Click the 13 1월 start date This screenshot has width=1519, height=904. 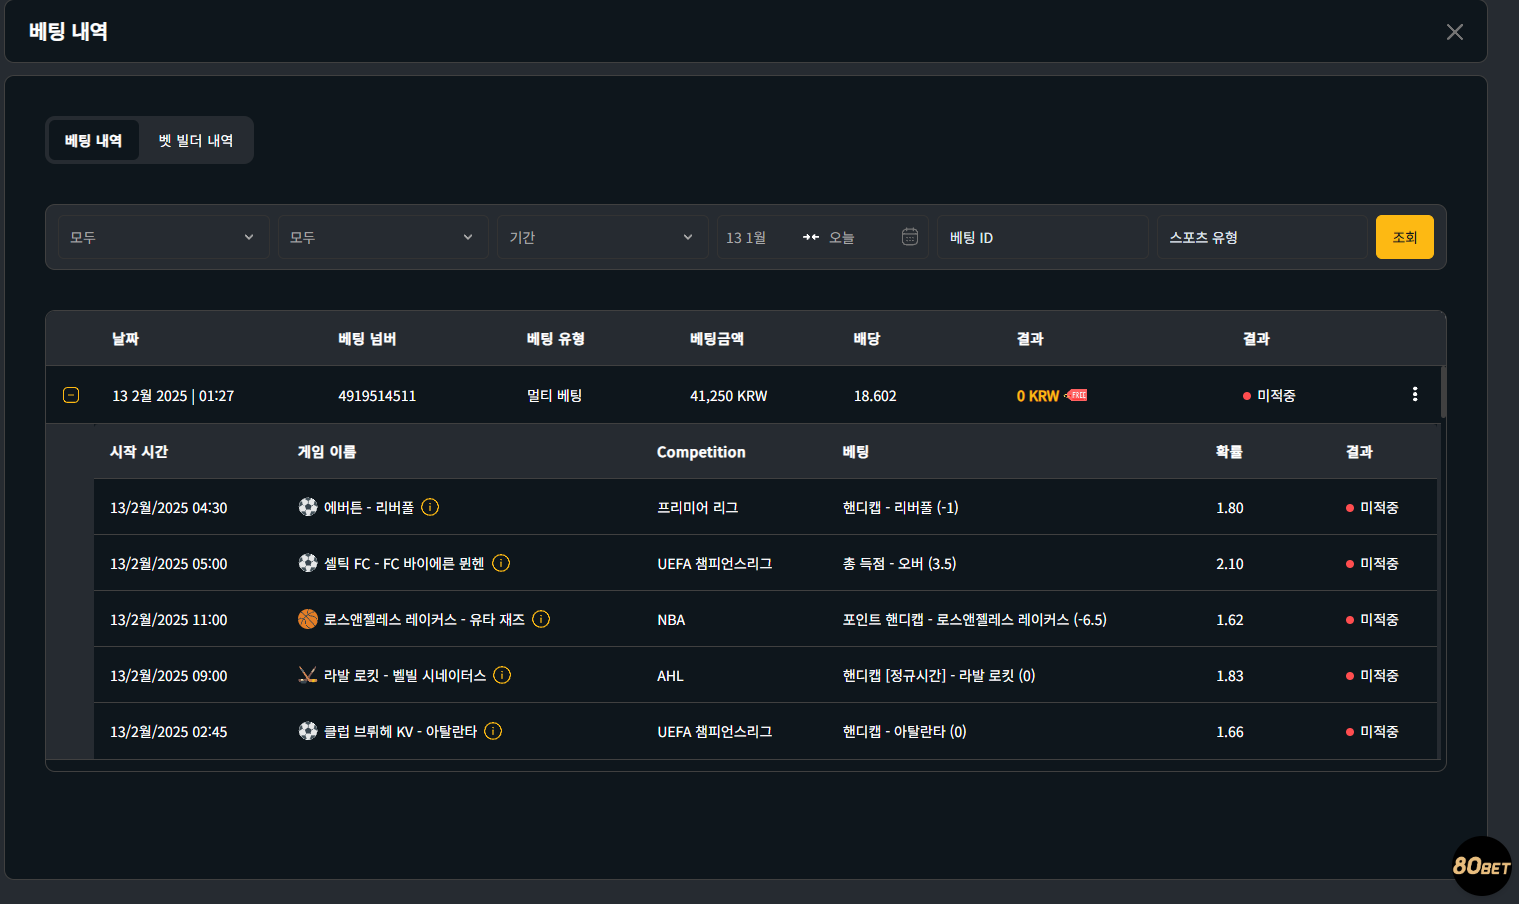(746, 237)
